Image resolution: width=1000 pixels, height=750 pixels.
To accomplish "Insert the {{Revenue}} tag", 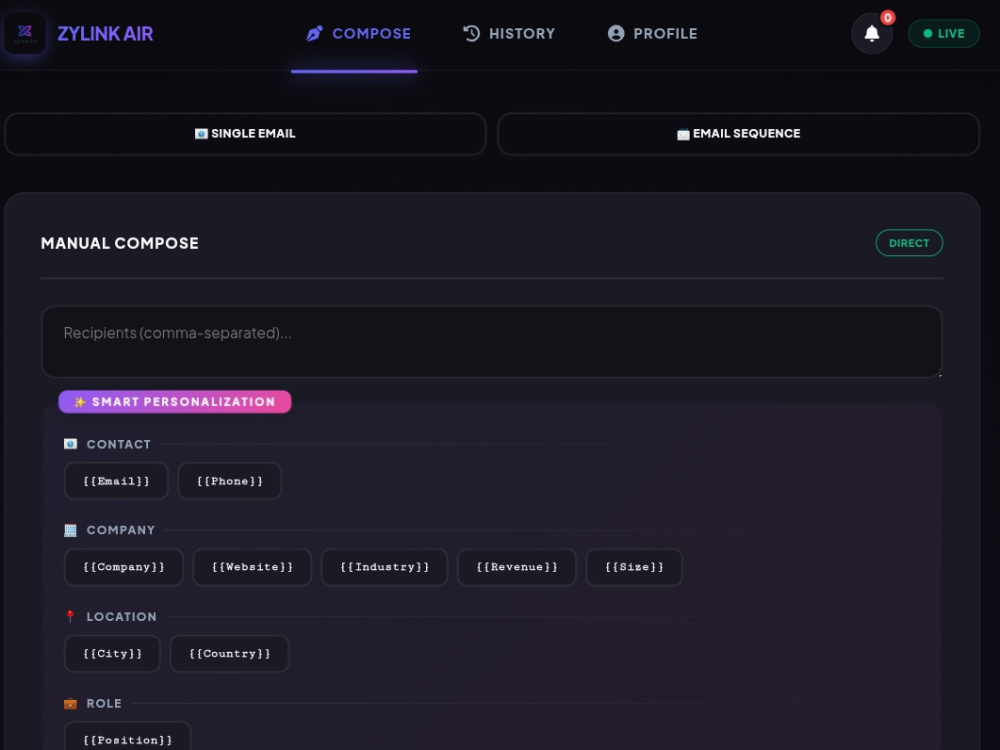I will pyautogui.click(x=517, y=568).
